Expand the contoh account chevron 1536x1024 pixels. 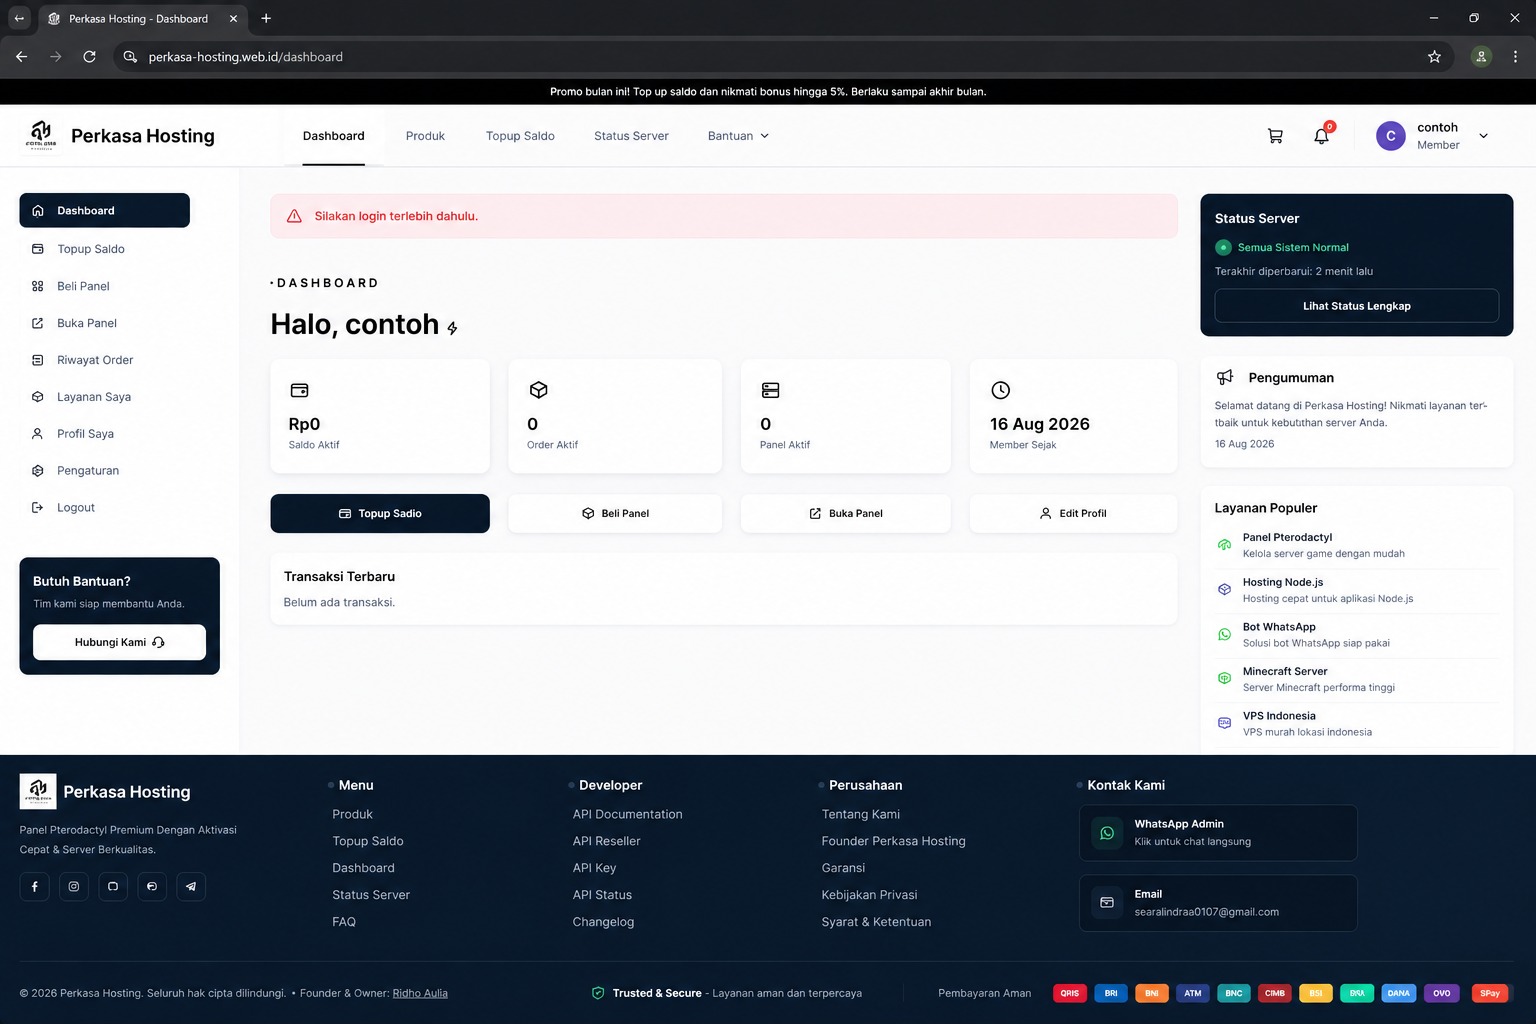point(1483,136)
